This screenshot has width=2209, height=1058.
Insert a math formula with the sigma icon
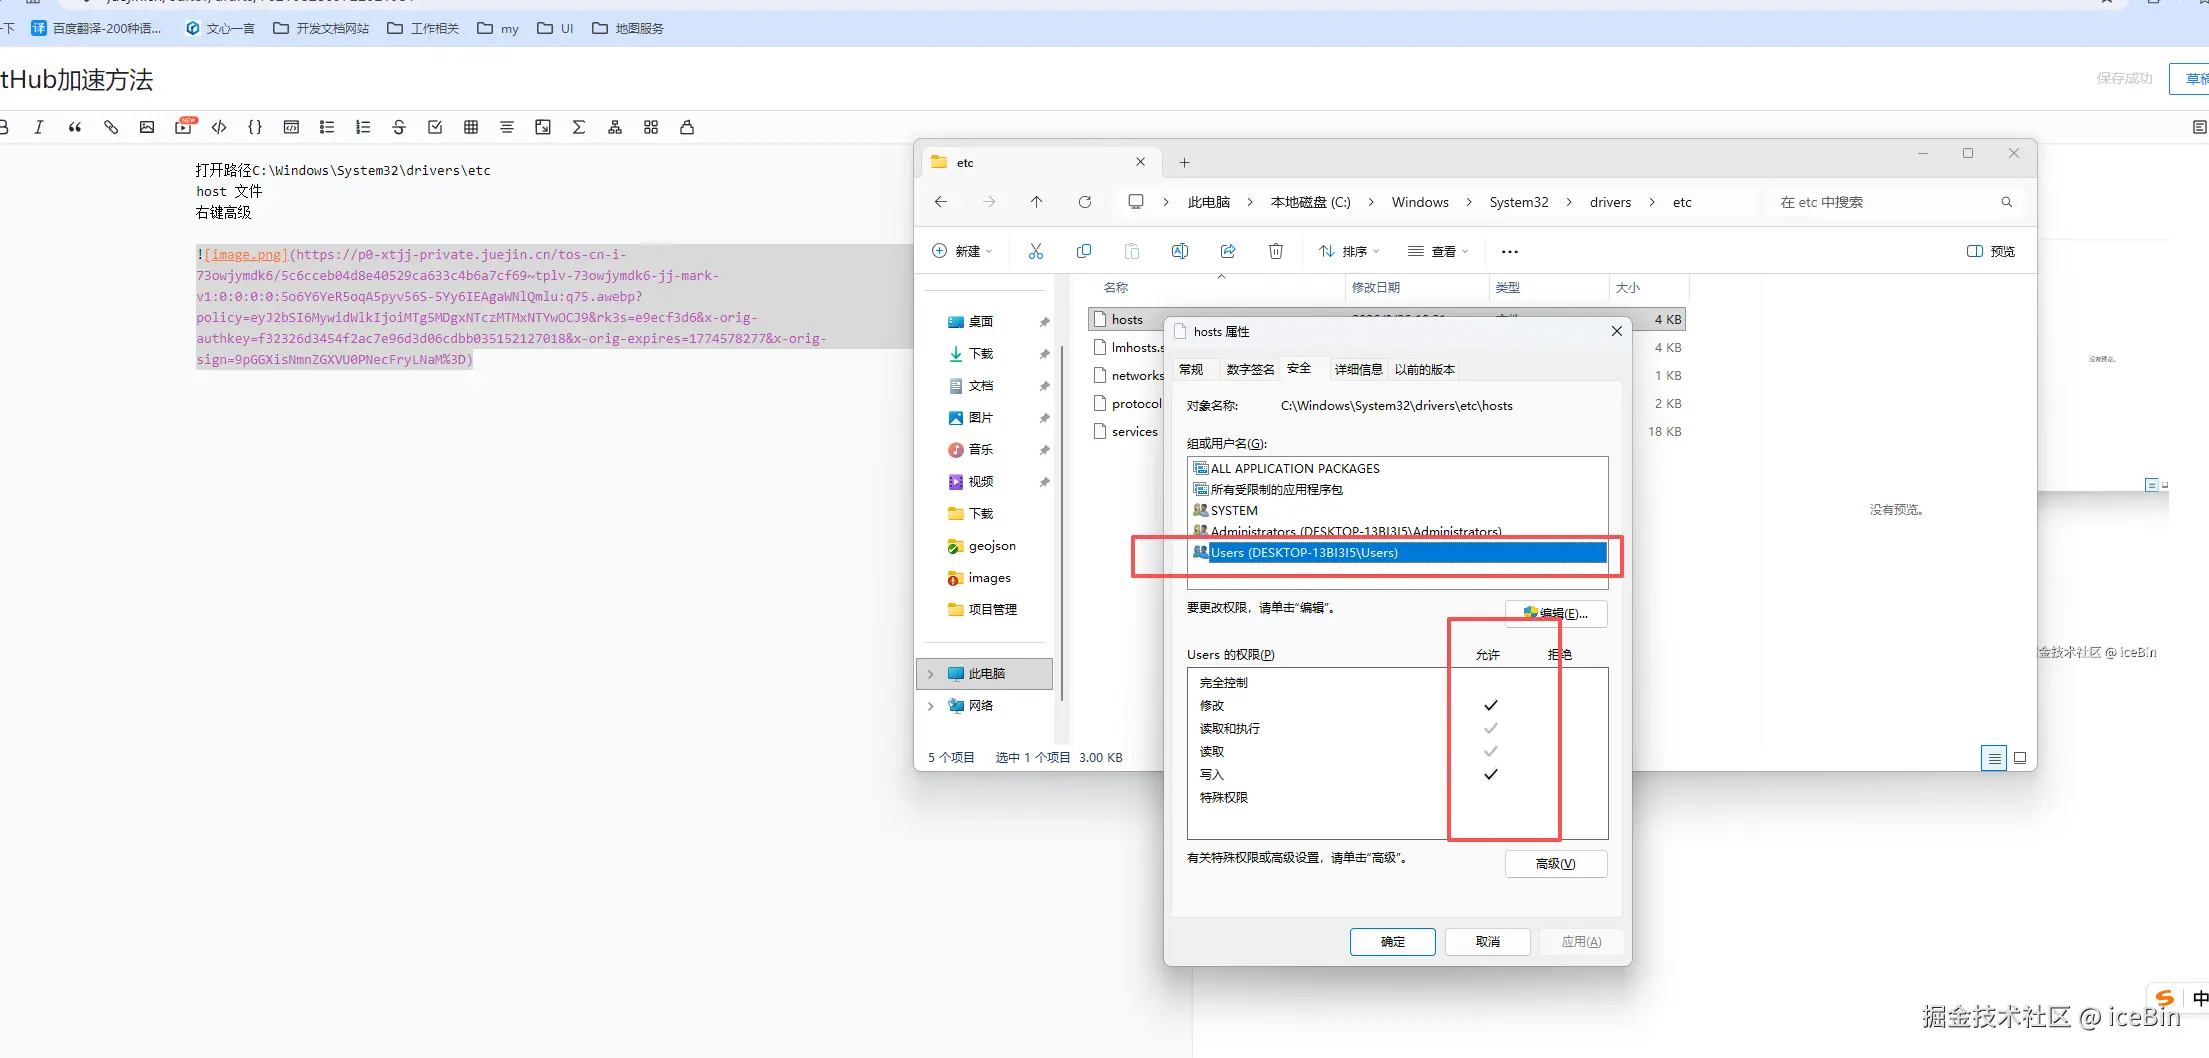(579, 127)
